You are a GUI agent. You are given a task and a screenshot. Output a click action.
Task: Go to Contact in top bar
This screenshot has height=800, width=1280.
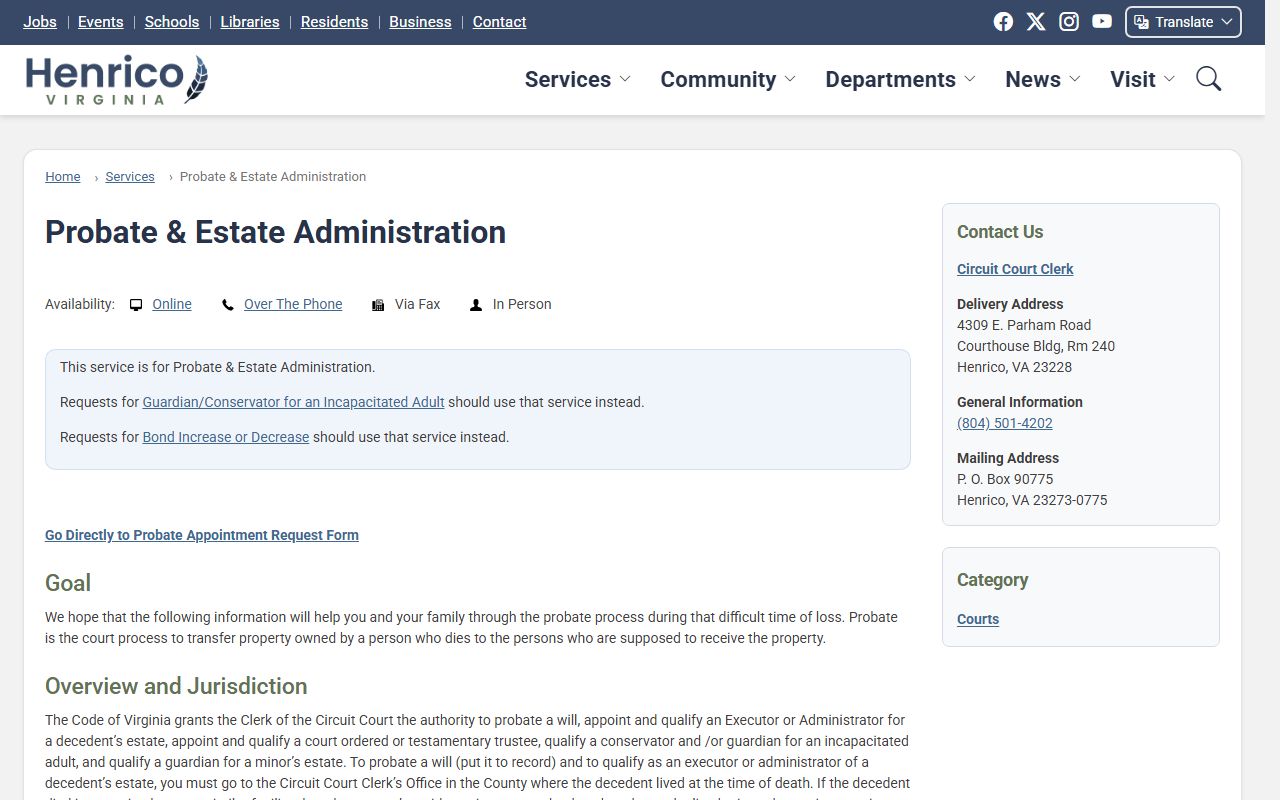499,22
